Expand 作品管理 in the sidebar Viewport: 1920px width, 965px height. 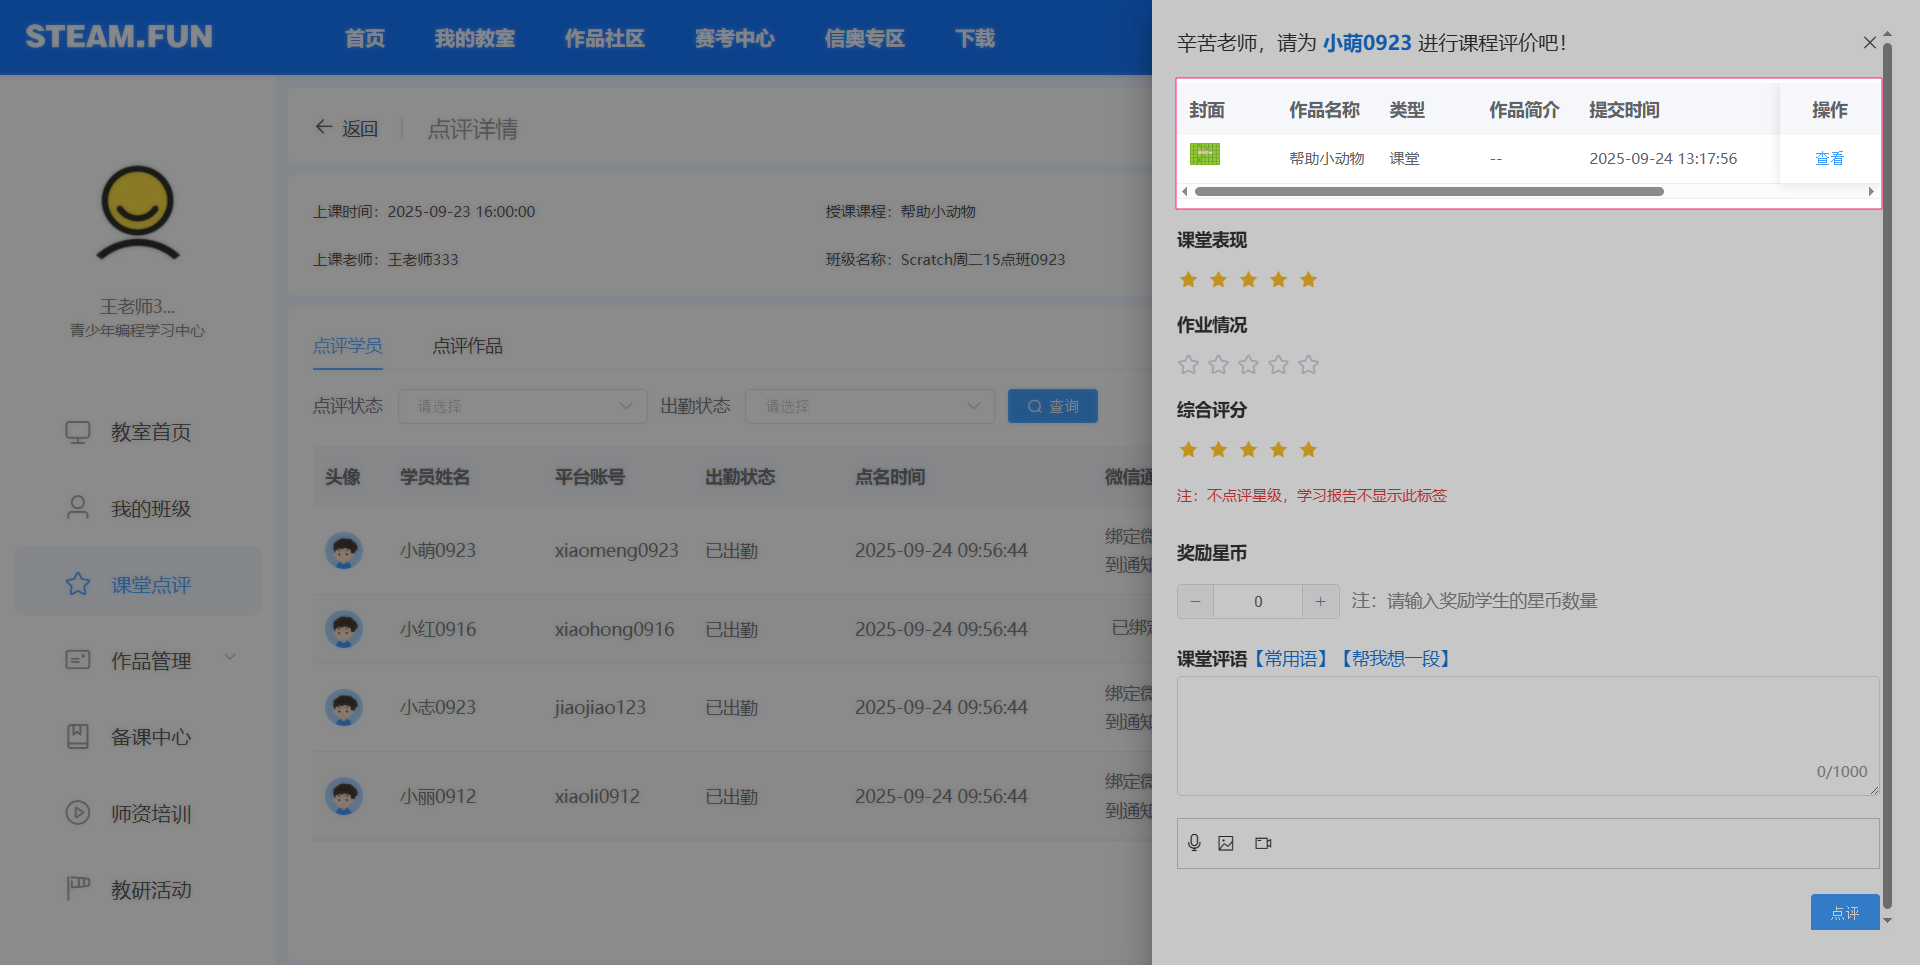point(151,661)
